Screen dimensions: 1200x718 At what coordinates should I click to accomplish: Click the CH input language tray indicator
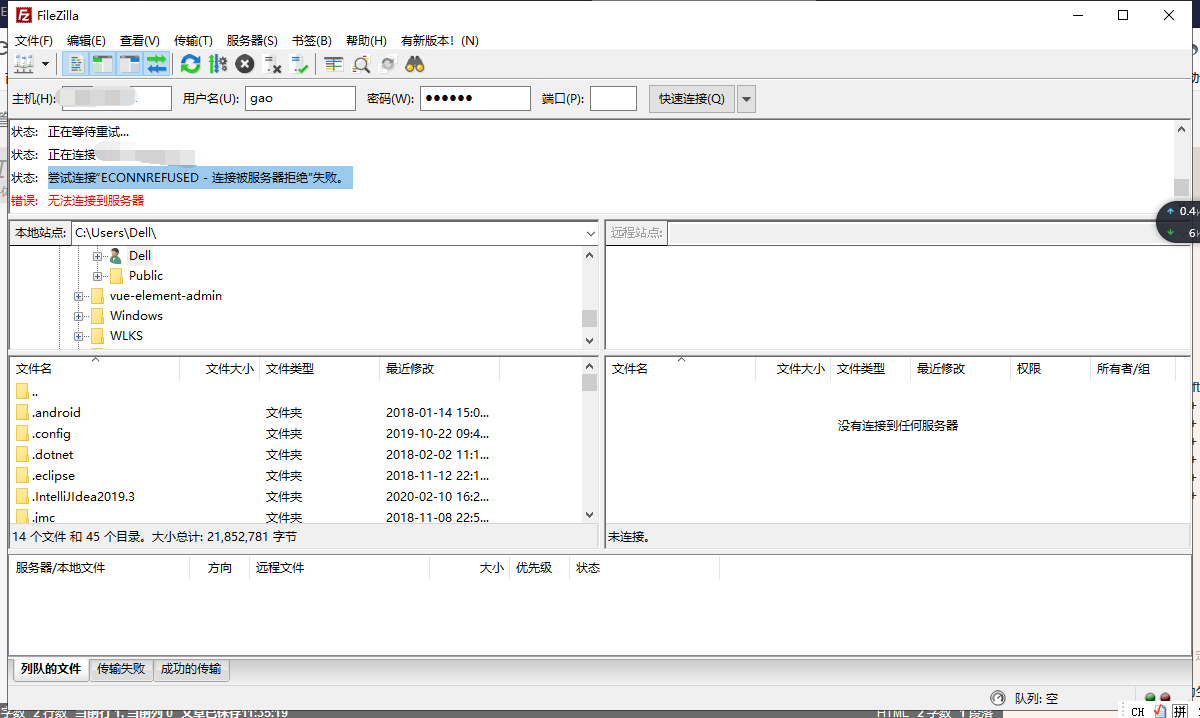[1138, 711]
